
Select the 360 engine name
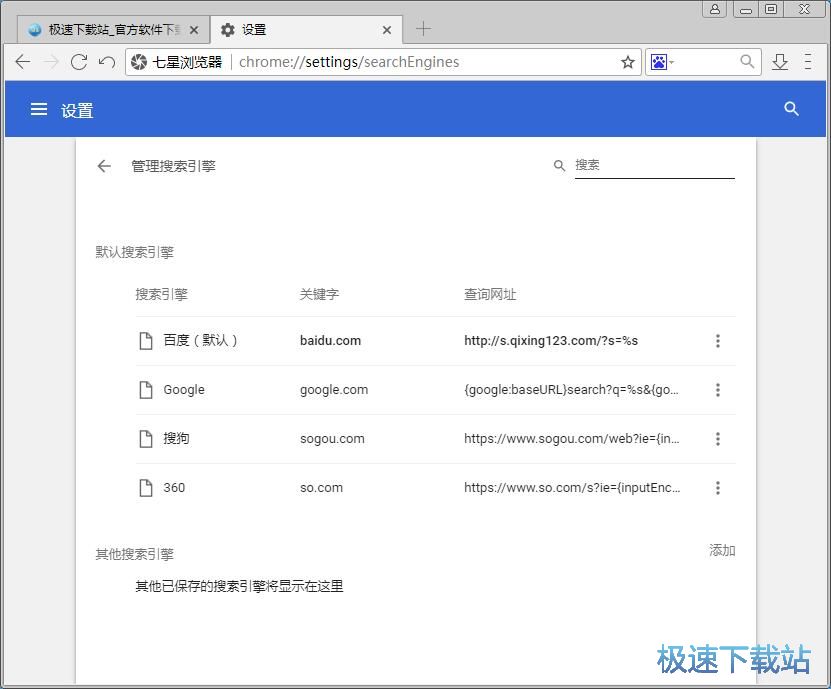[x=174, y=488]
